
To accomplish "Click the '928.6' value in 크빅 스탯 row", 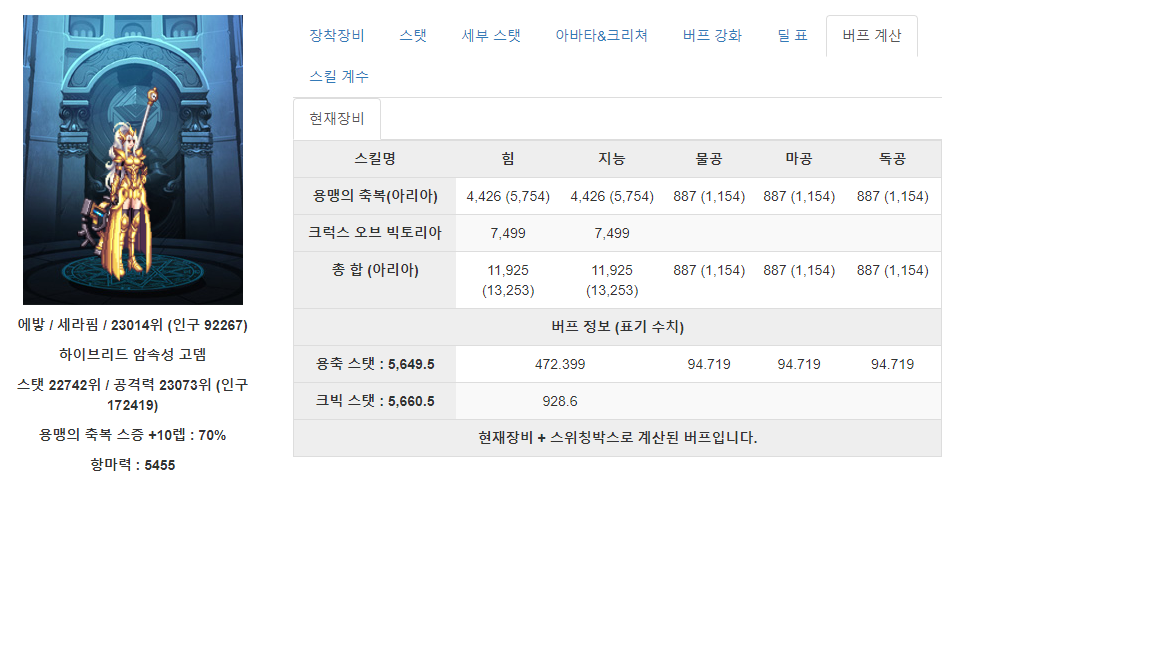I will (560, 401).
